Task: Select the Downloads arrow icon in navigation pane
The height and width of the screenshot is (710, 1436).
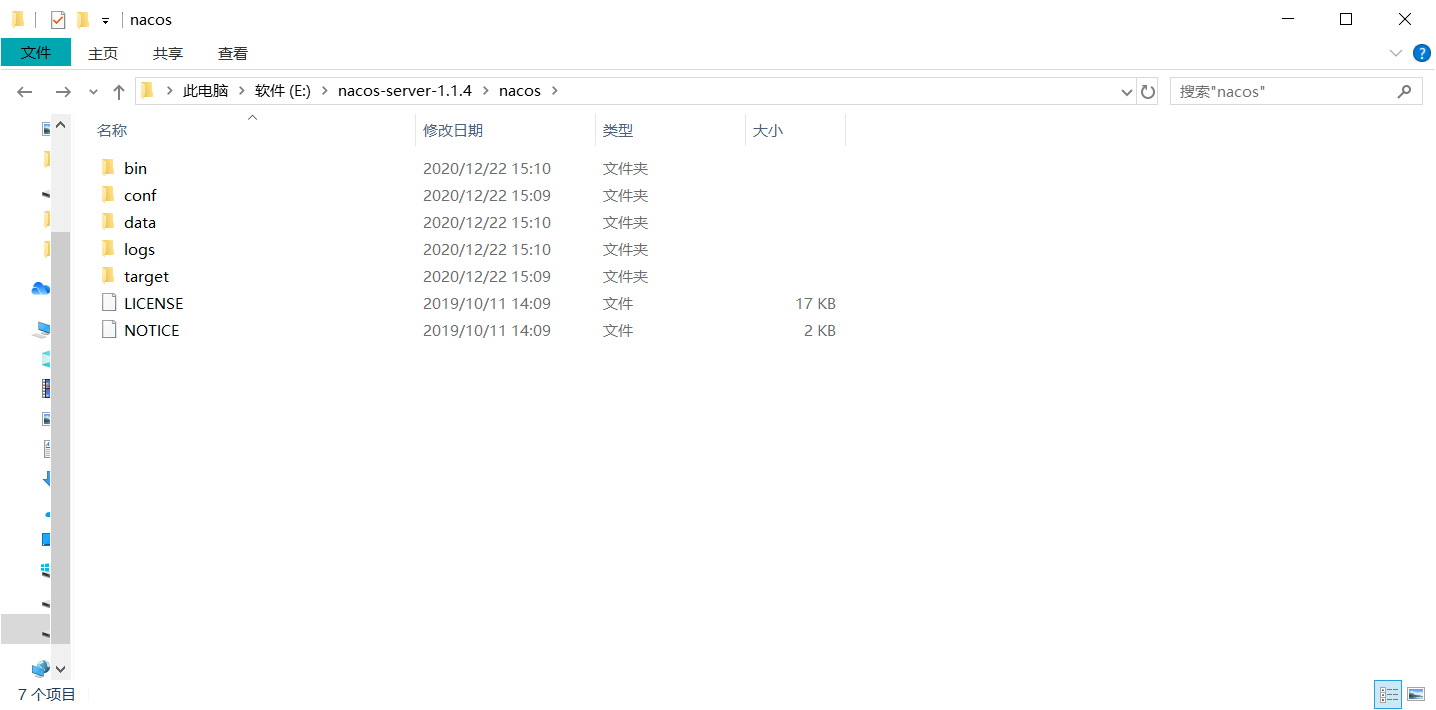Action: click(47, 478)
